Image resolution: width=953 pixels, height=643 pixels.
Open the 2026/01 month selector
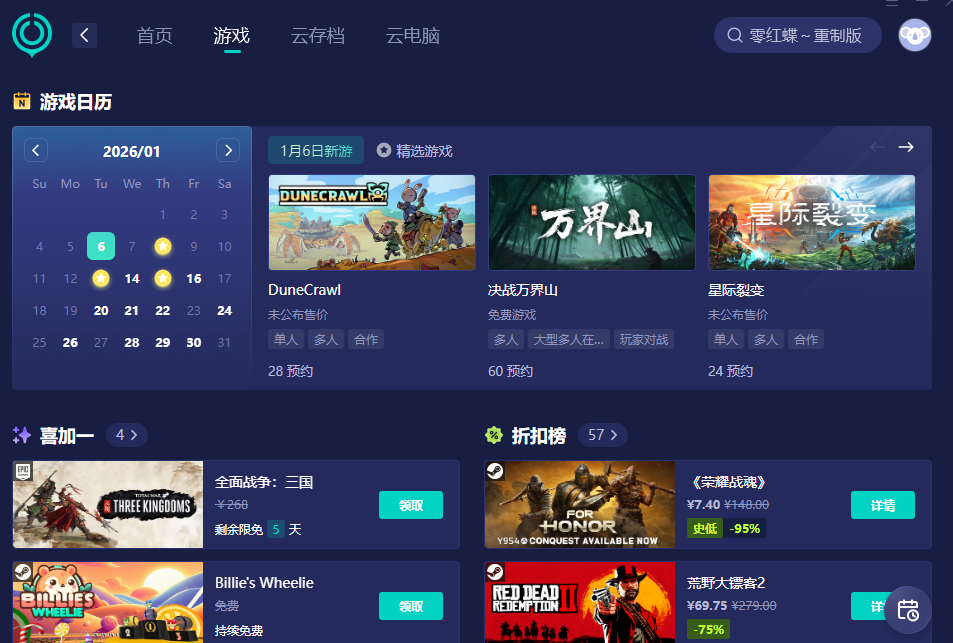pyautogui.click(x=131, y=150)
